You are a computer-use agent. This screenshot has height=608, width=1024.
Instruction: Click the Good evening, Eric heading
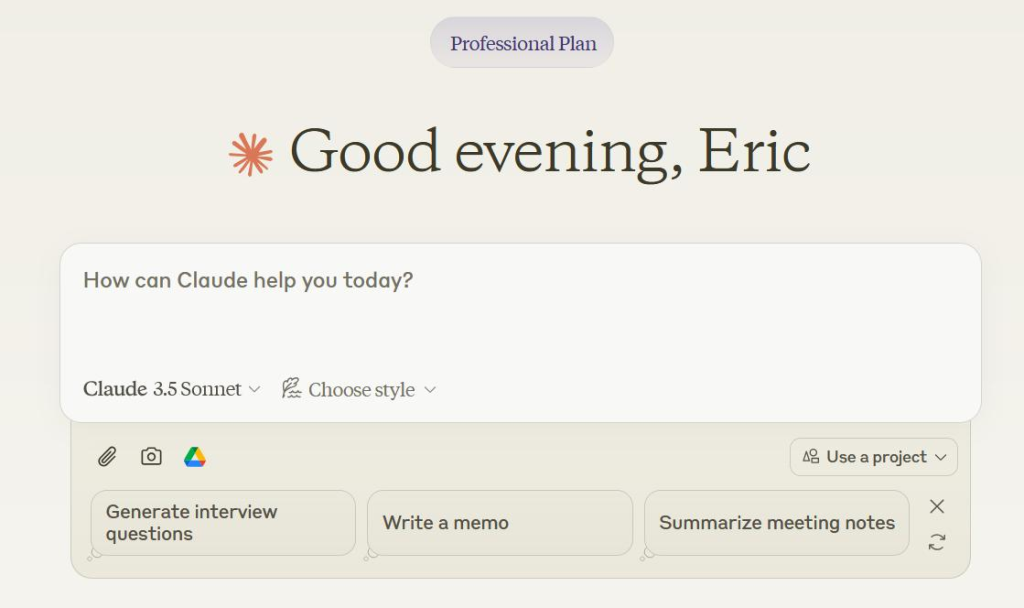click(550, 152)
